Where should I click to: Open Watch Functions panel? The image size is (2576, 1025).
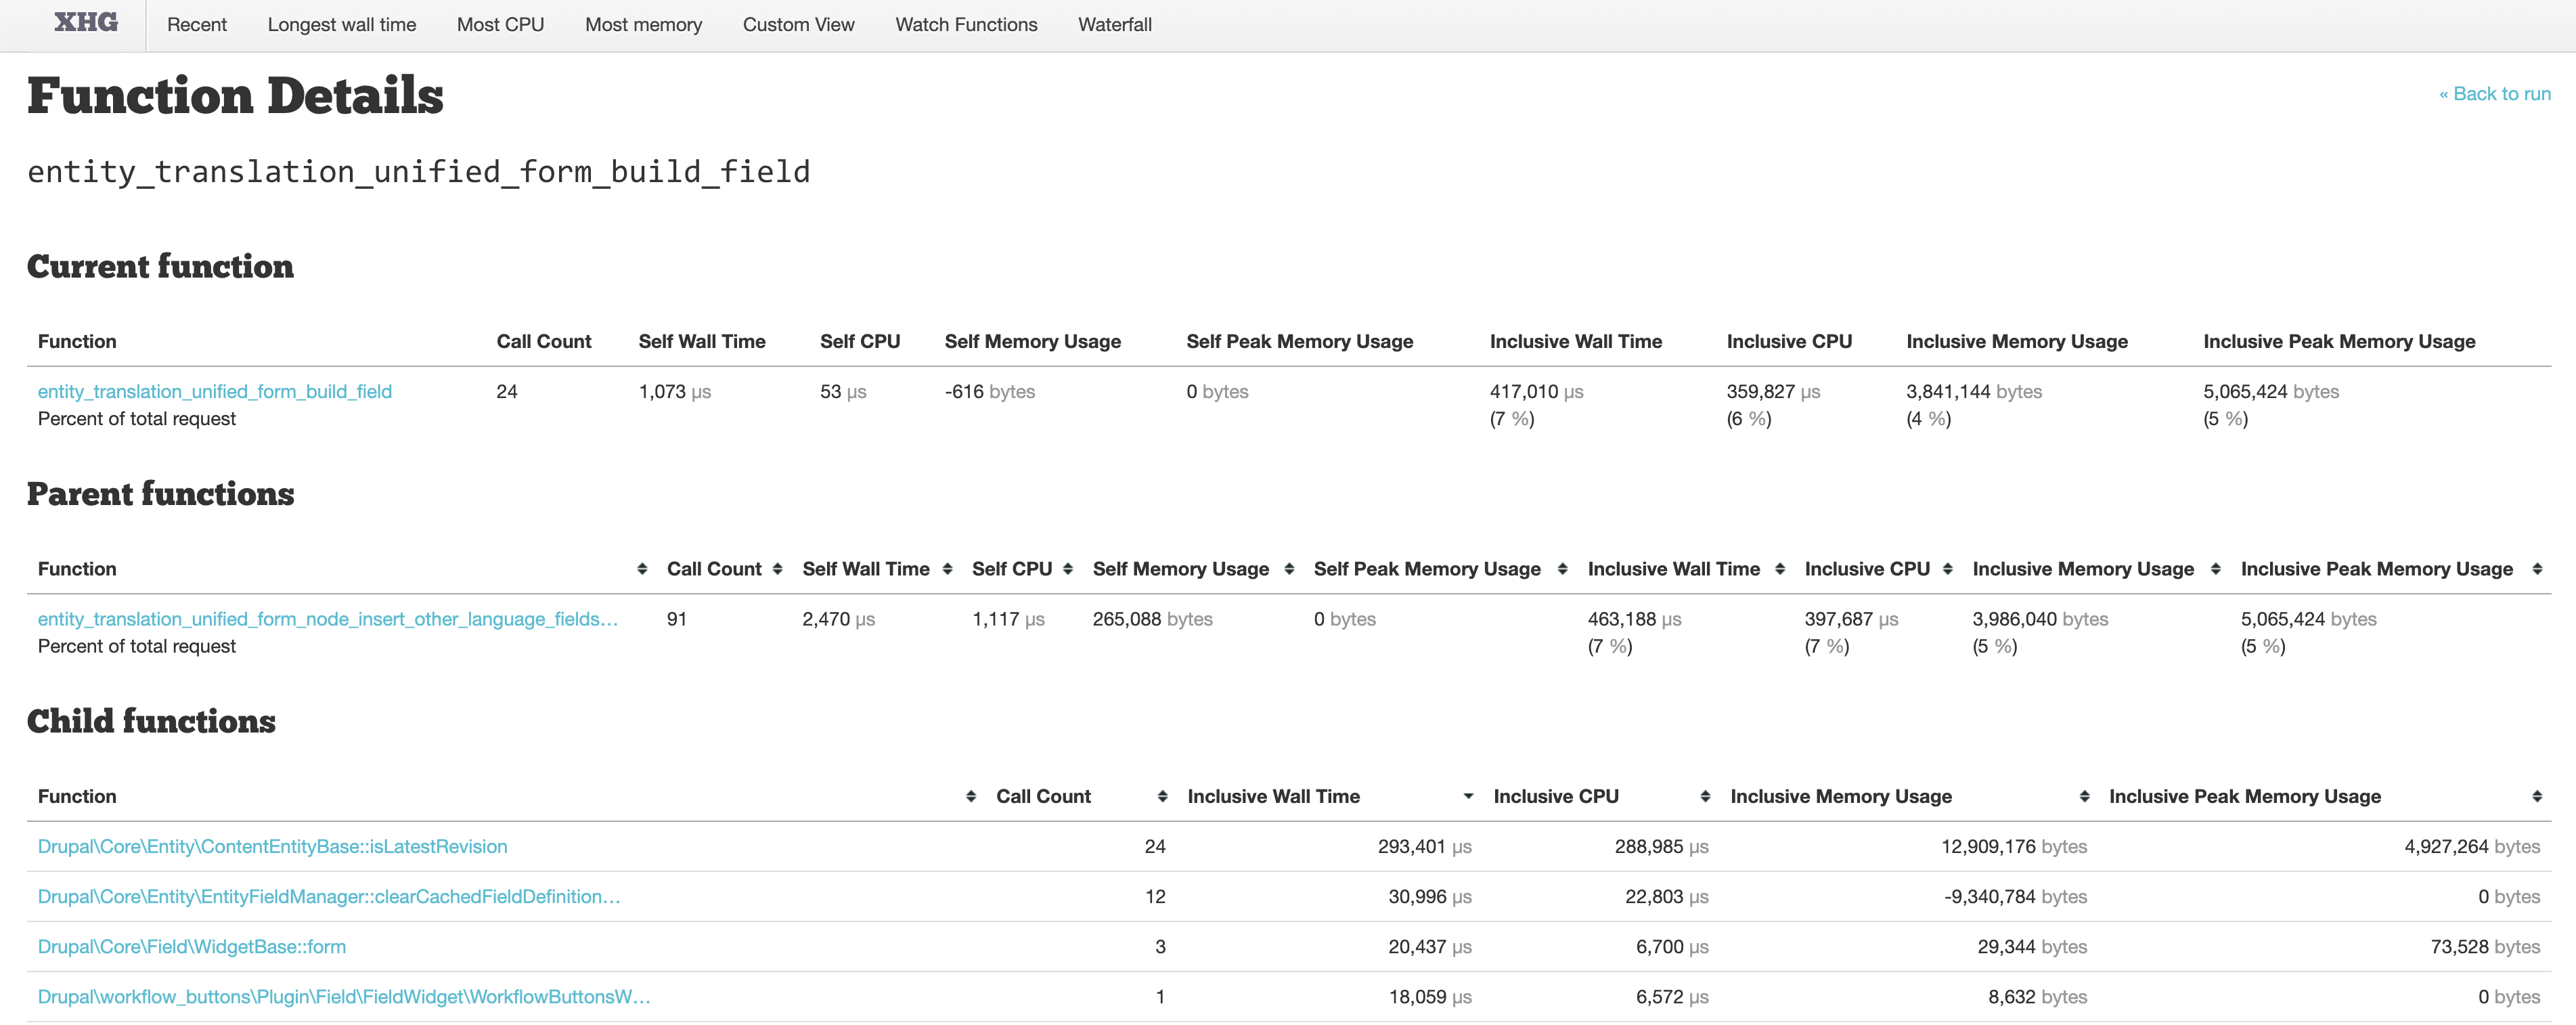coord(966,23)
